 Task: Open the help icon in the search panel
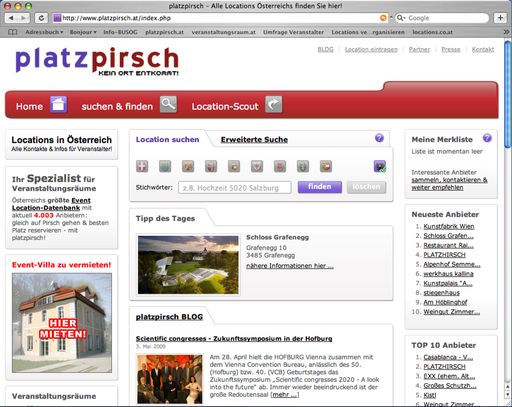coord(379,138)
